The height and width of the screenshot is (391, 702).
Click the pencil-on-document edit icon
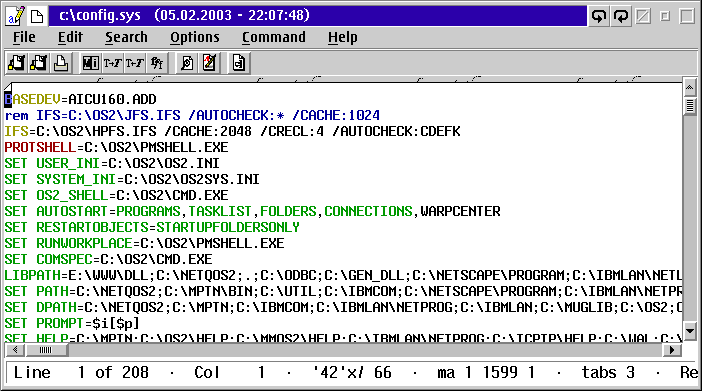tap(209, 63)
